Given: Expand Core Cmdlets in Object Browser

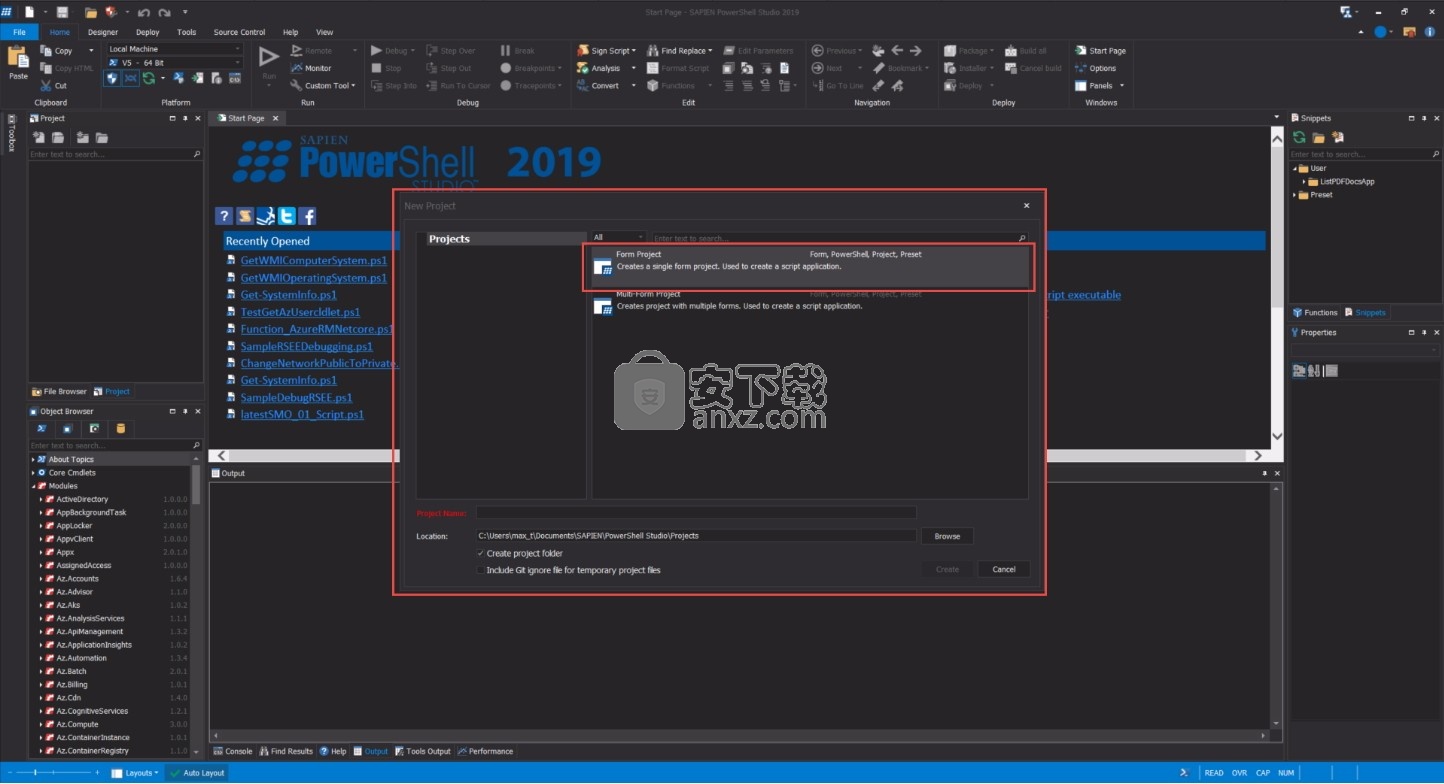Looking at the screenshot, I should (33, 473).
